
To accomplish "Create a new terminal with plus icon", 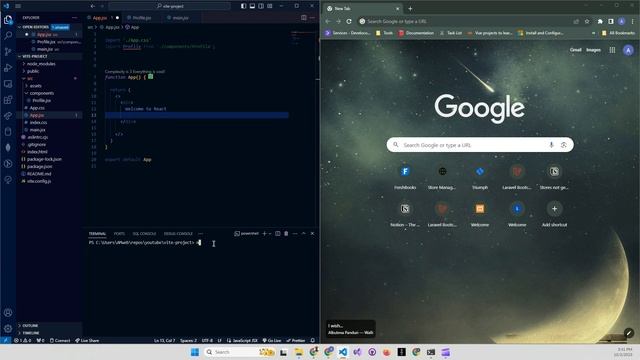I will pos(264,233).
